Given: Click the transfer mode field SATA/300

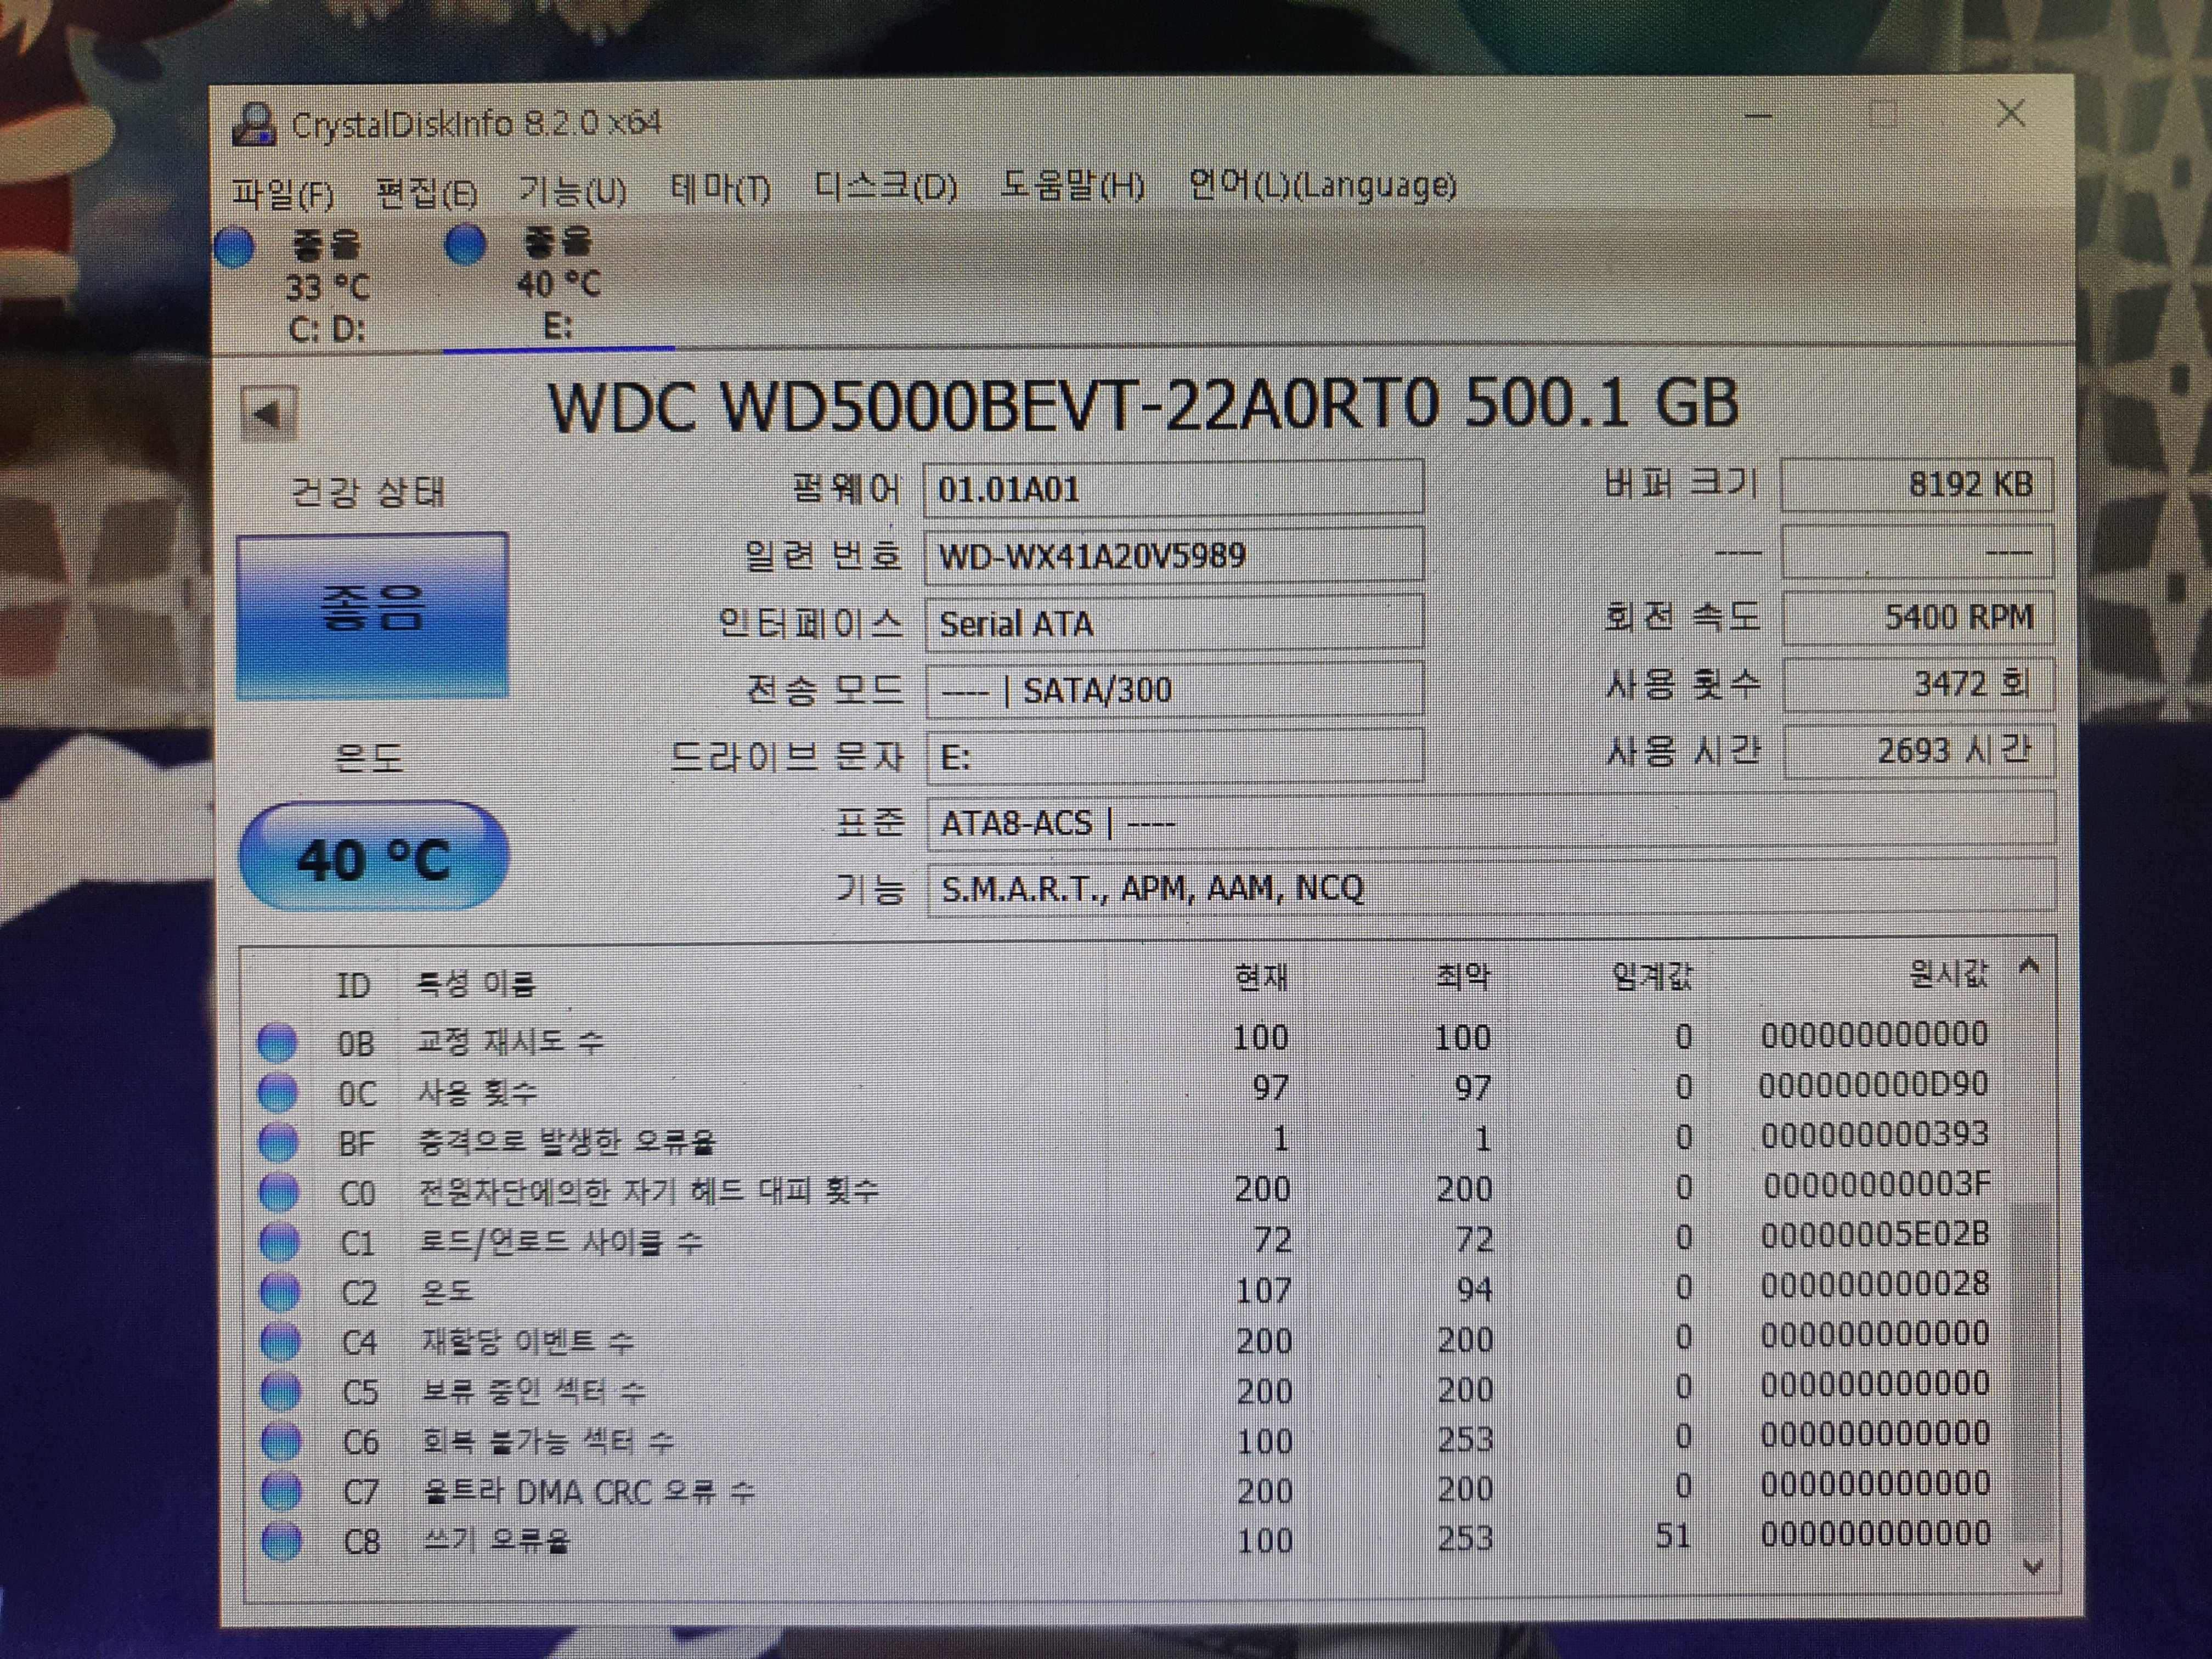Looking at the screenshot, I should pos(1174,689).
